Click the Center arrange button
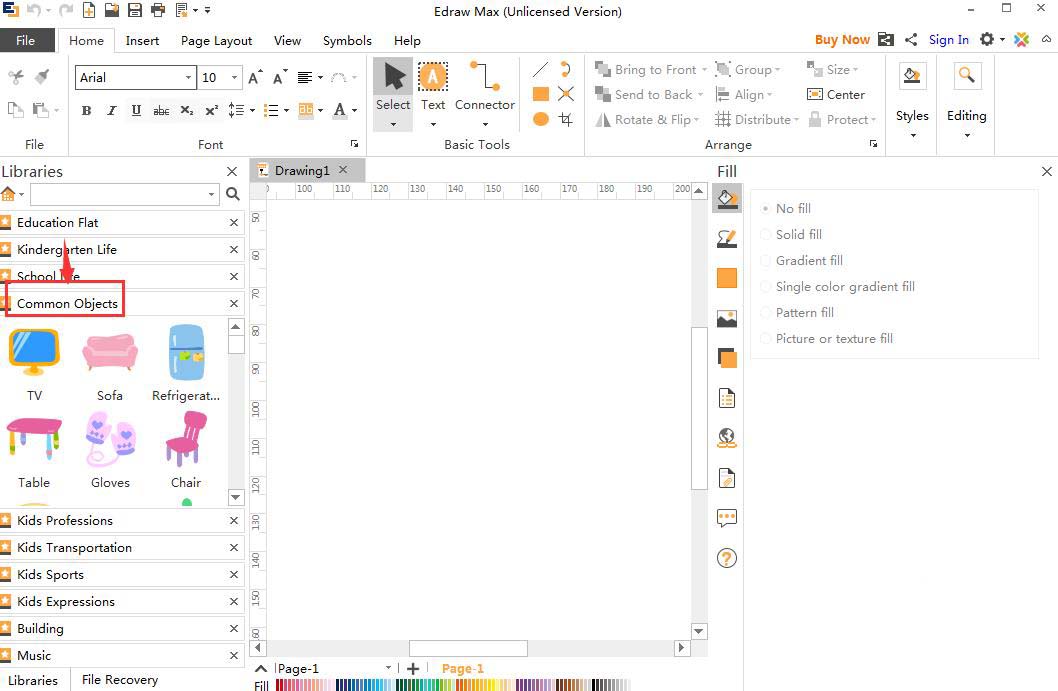Image resolution: width=1058 pixels, height=691 pixels. coord(836,94)
